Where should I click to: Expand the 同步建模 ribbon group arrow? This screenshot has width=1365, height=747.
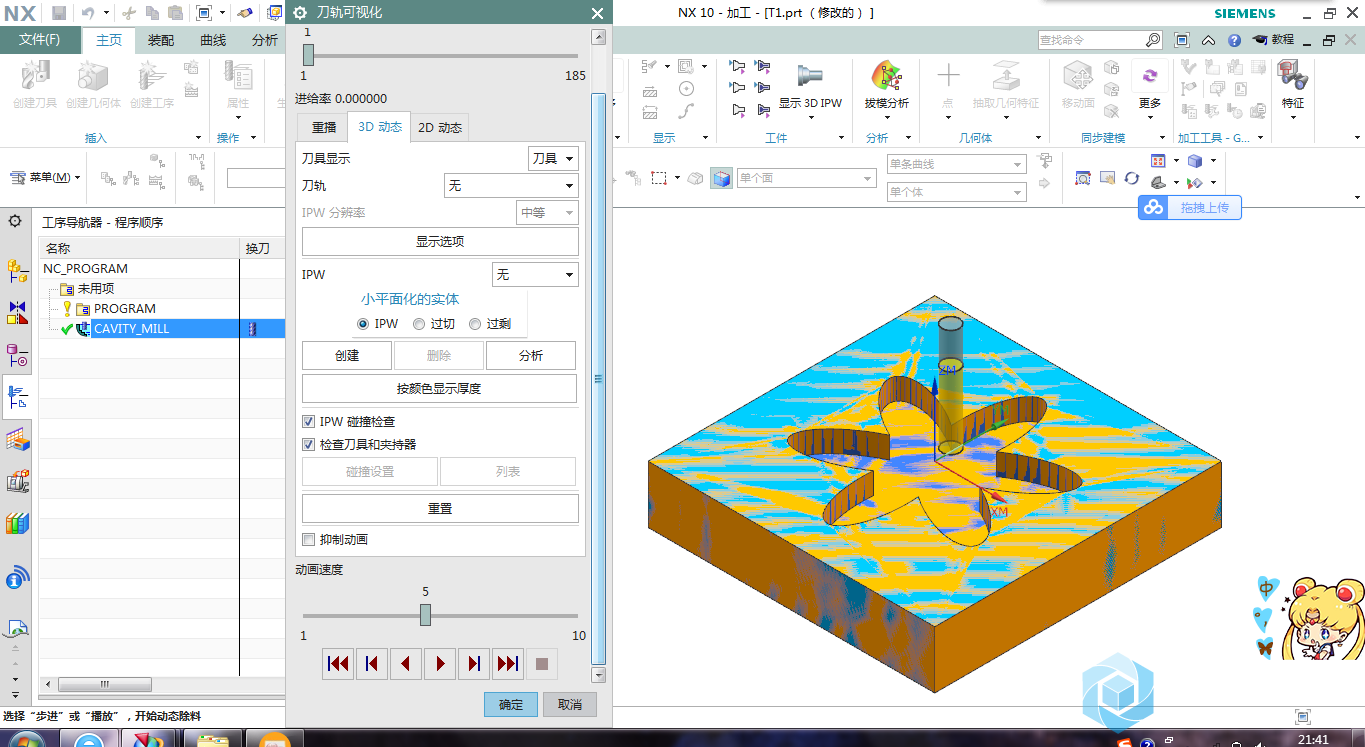tap(1162, 138)
